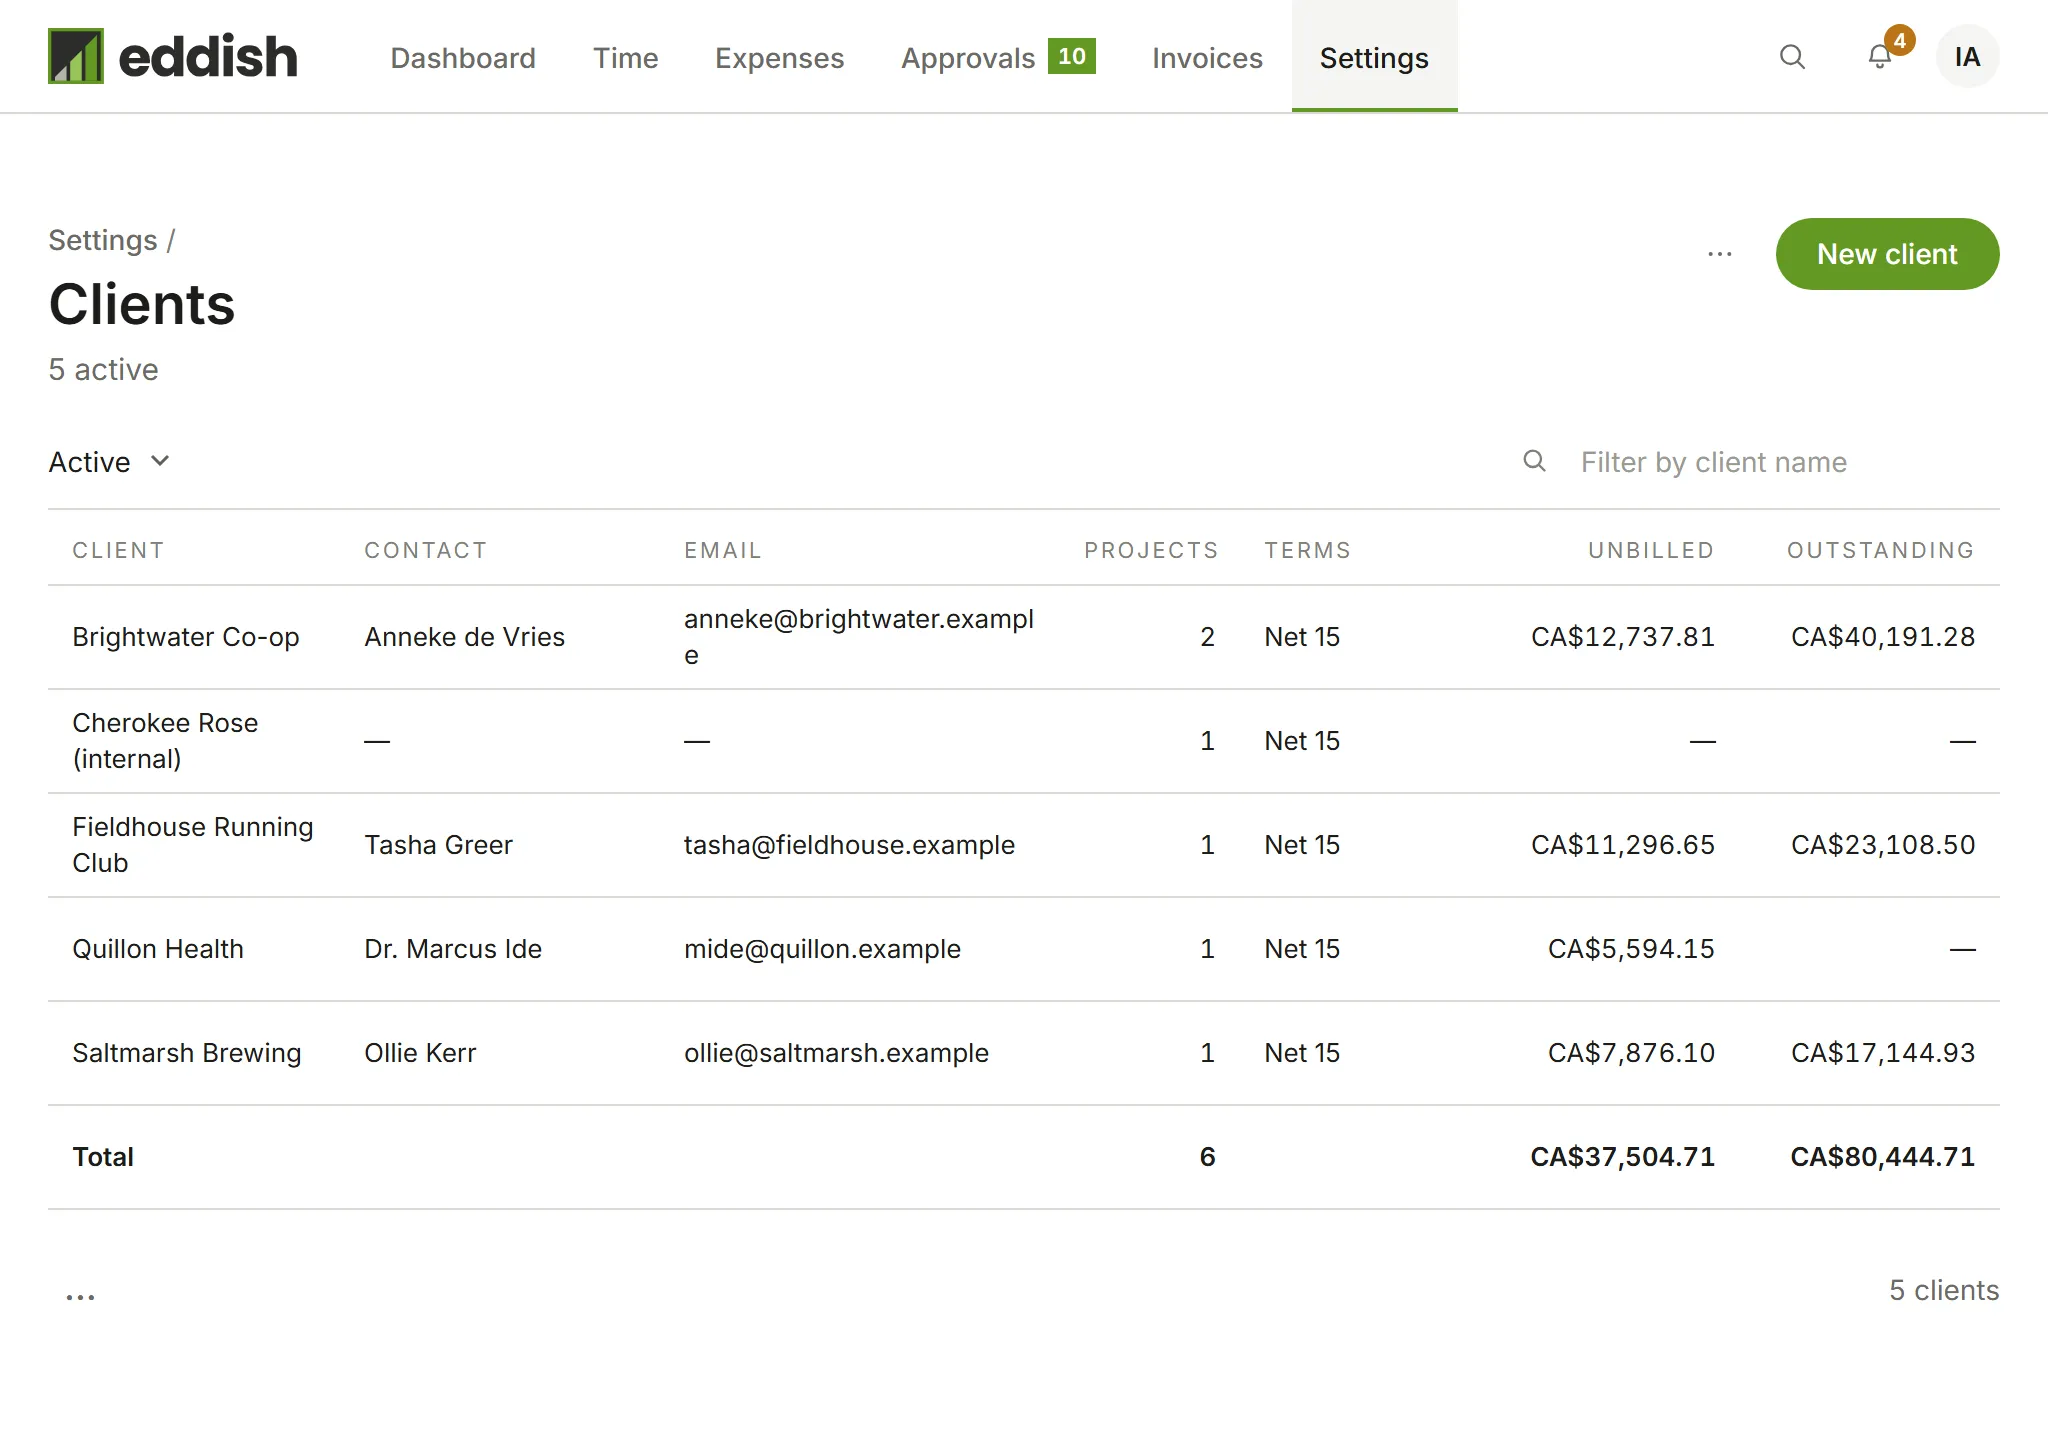Open search with the magnifier icon in the header

tap(1792, 57)
